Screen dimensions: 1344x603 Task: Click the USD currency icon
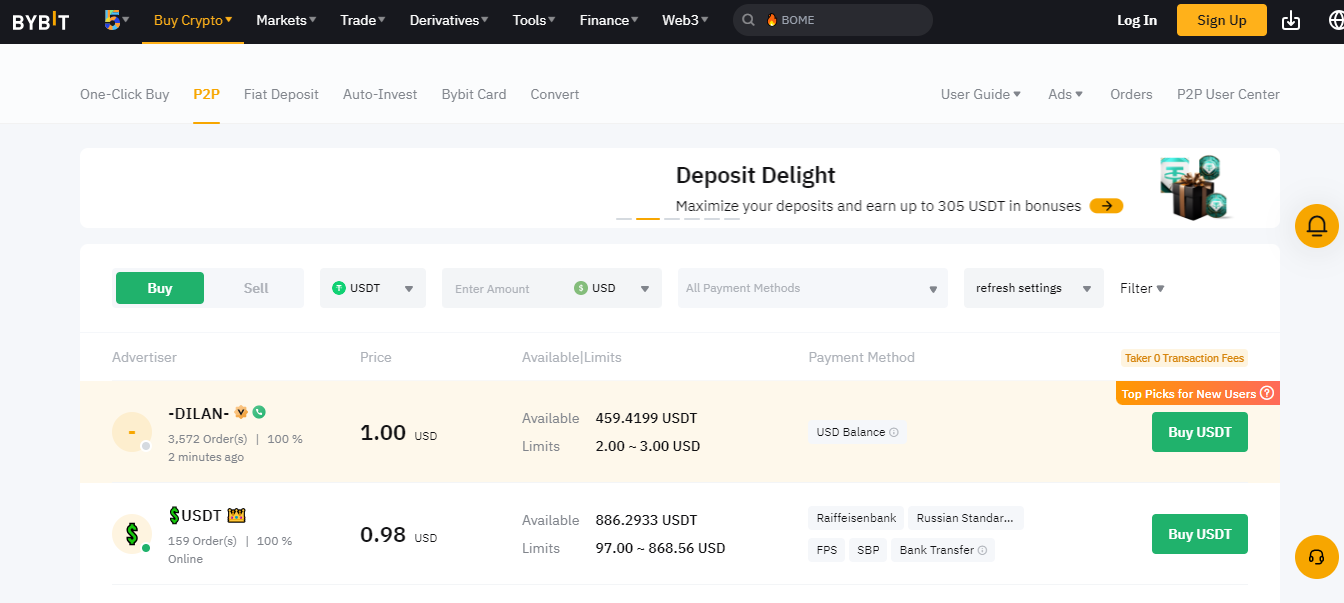pyautogui.click(x=581, y=288)
